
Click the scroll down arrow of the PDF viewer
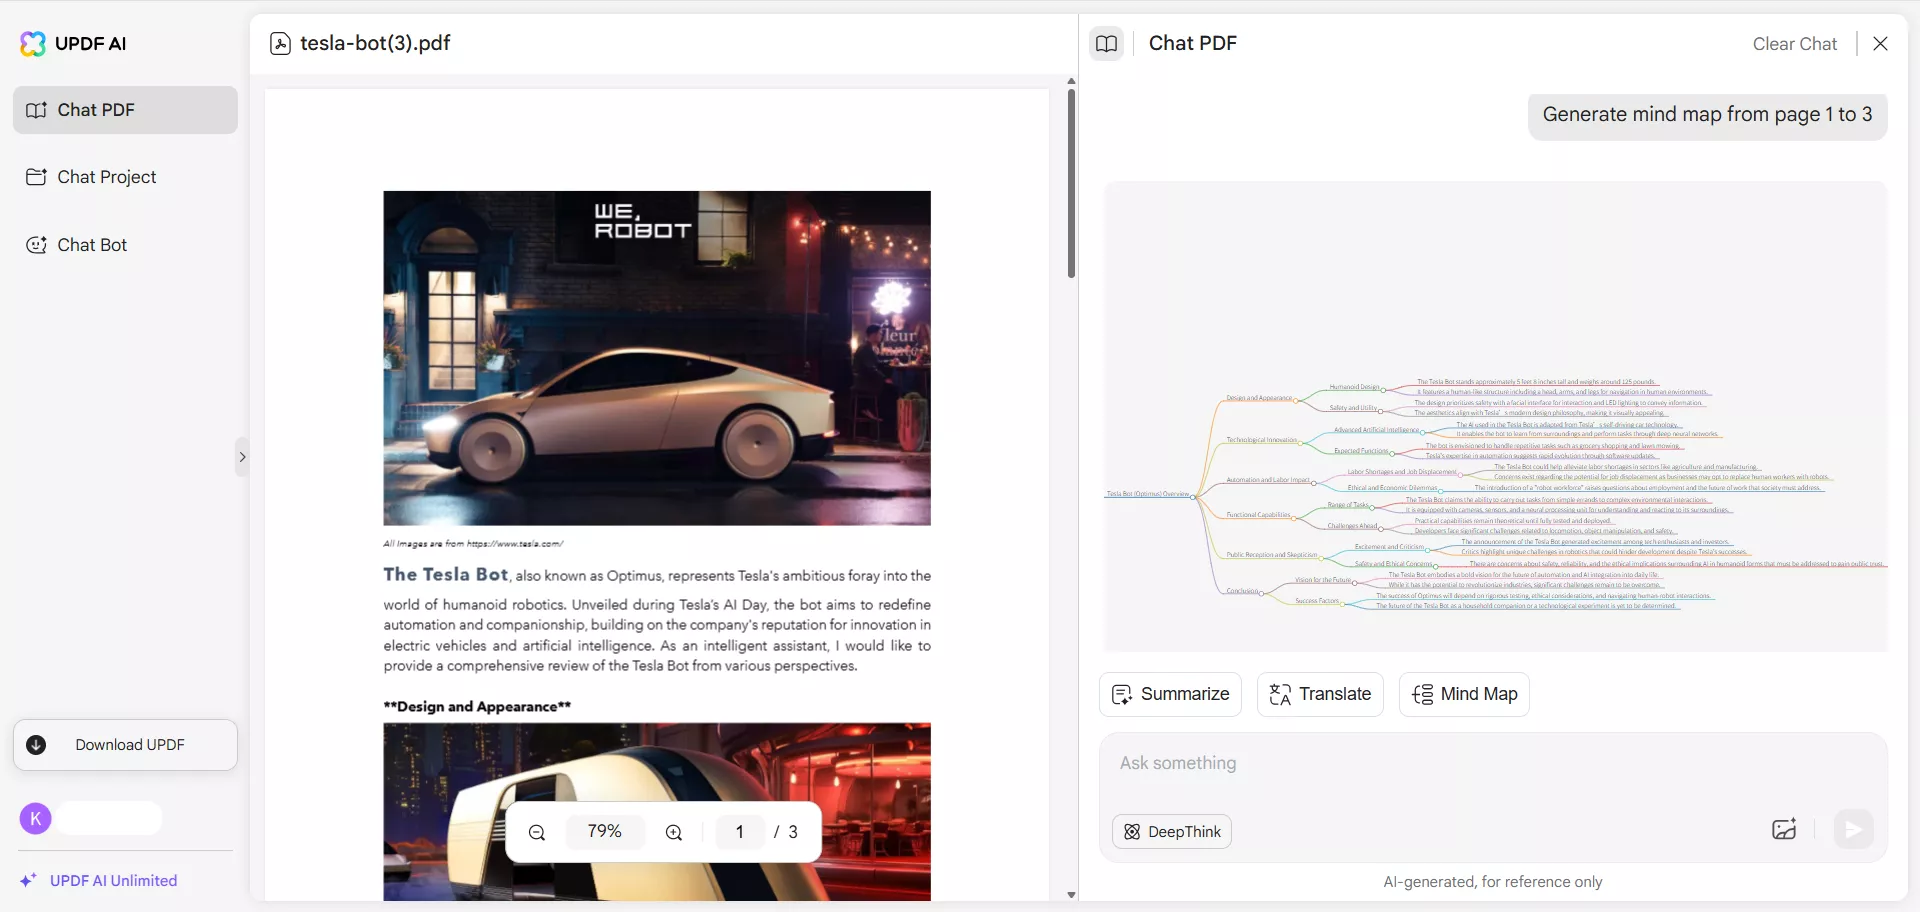[1071, 895]
